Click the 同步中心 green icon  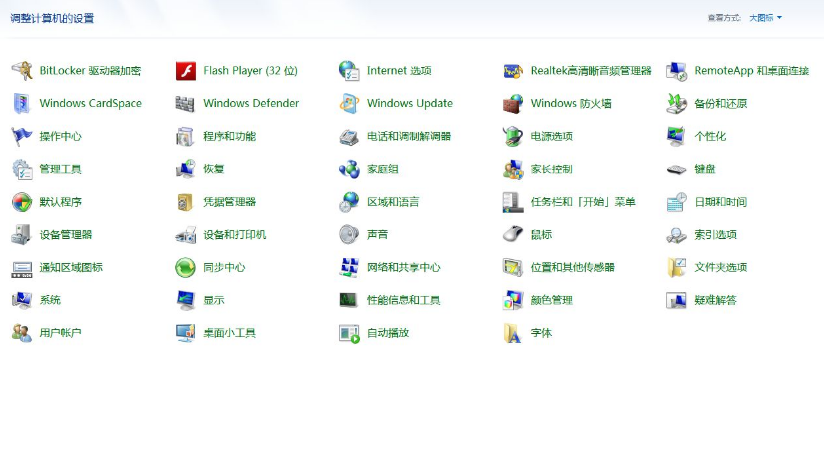click(x=186, y=268)
